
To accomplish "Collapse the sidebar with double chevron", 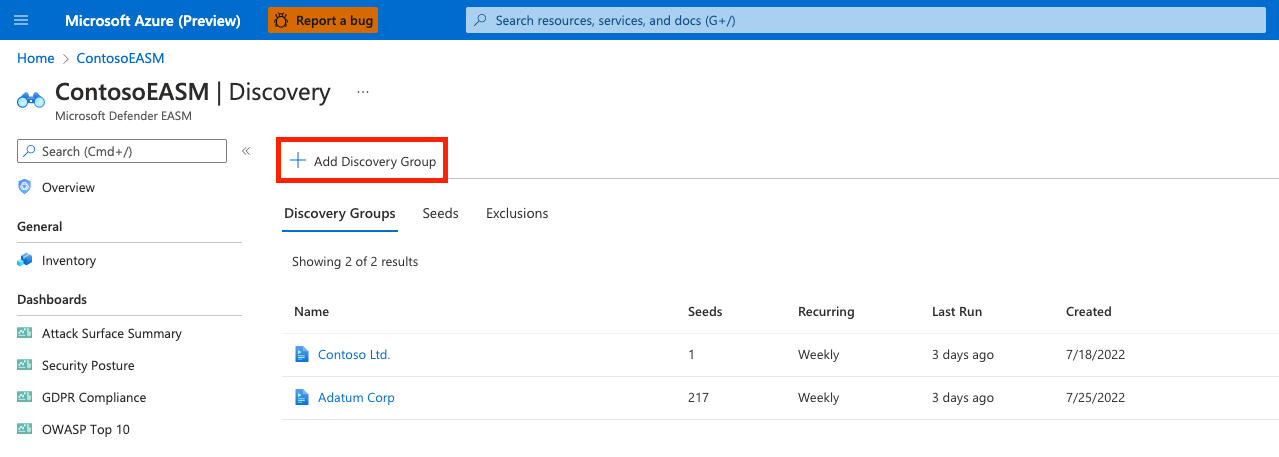I will pyautogui.click(x=246, y=151).
